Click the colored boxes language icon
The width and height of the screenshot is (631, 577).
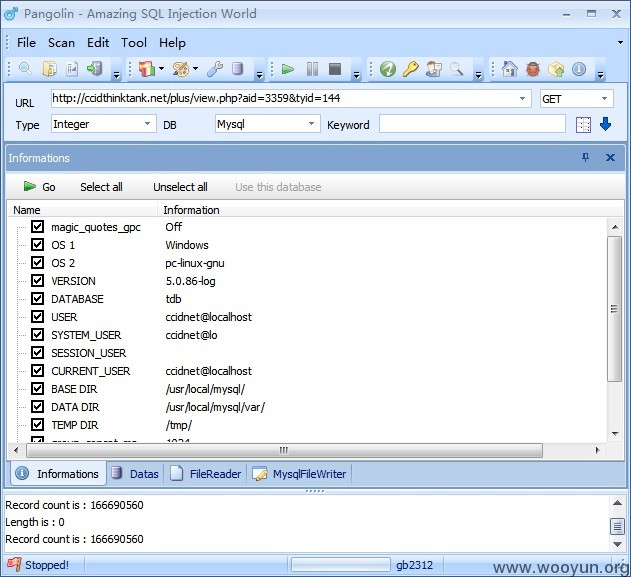[x=147, y=69]
